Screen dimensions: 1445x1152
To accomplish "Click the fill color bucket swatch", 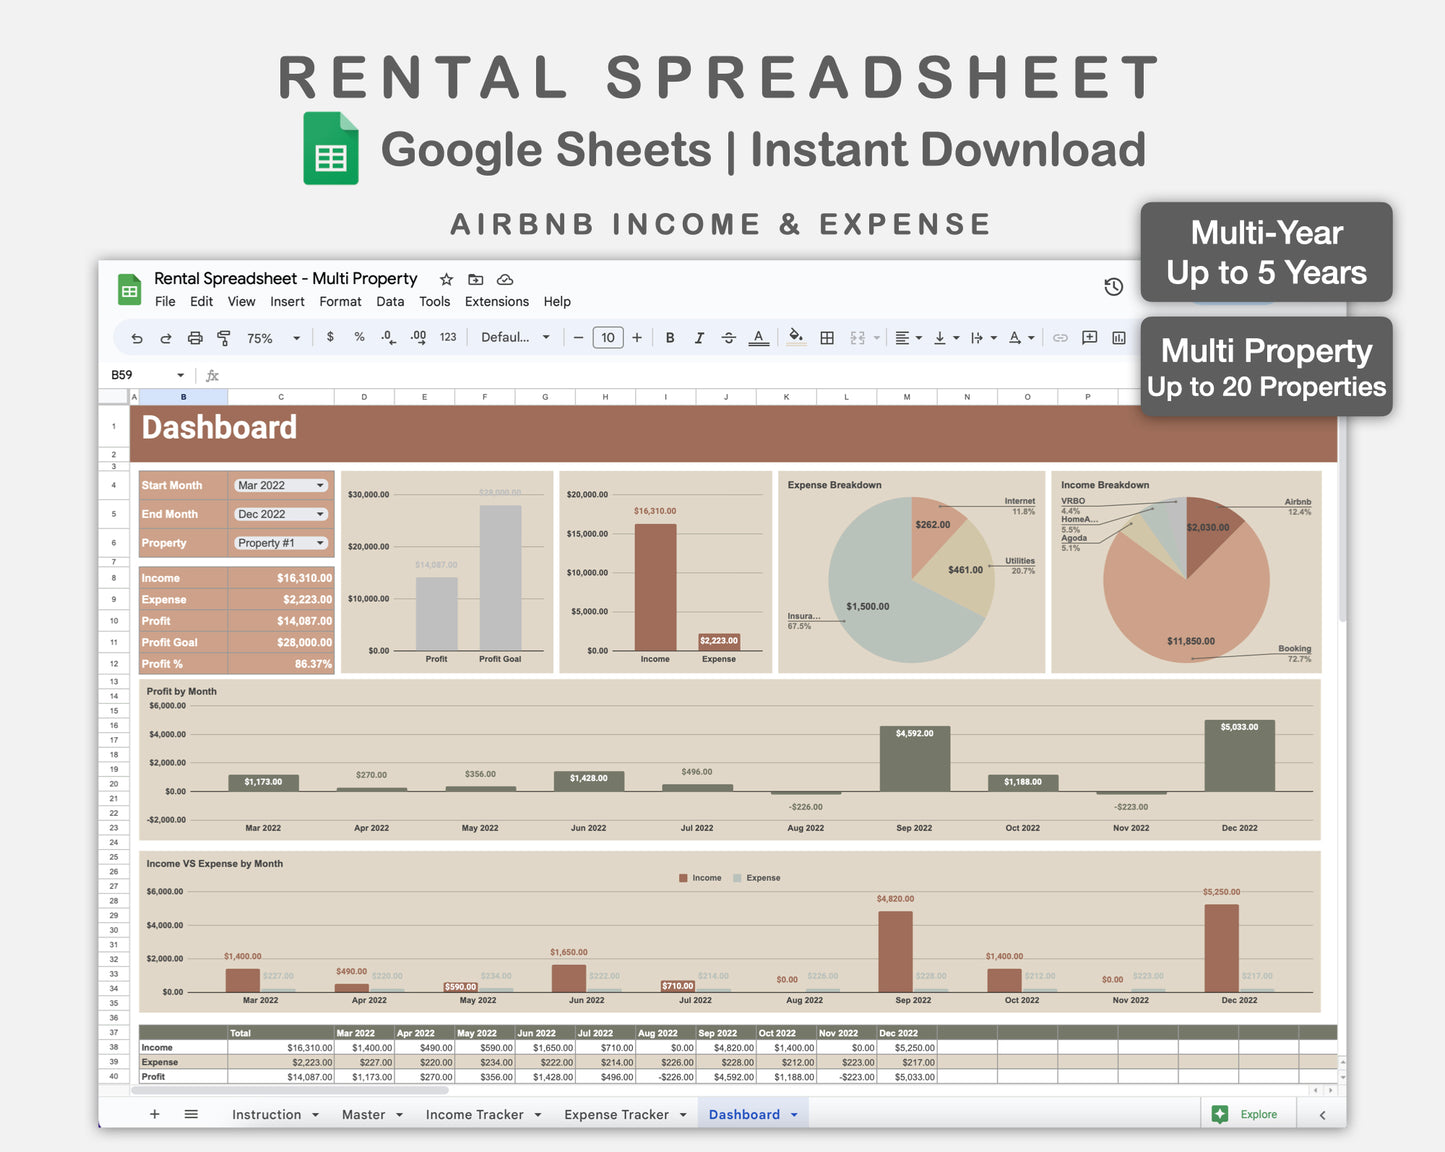I will point(795,337).
